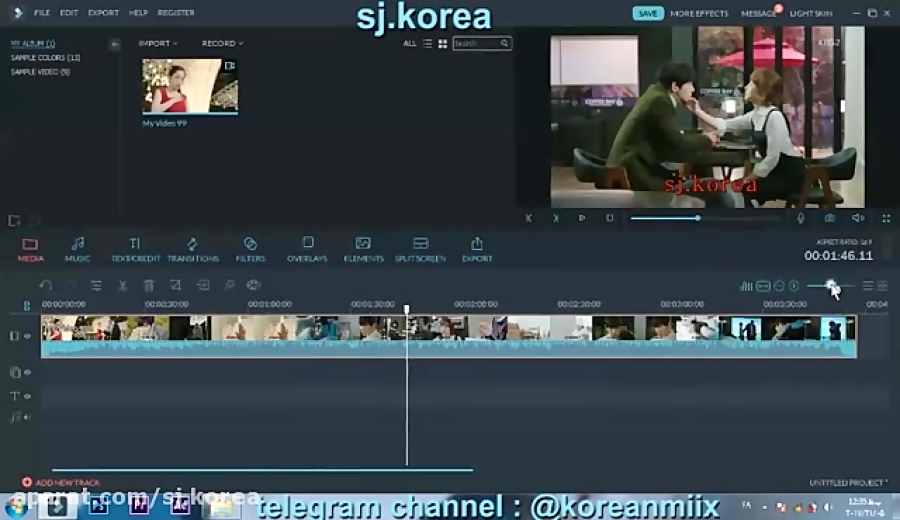The image size is (900, 520).
Task: Open the Transitions panel
Action: [x=192, y=249]
